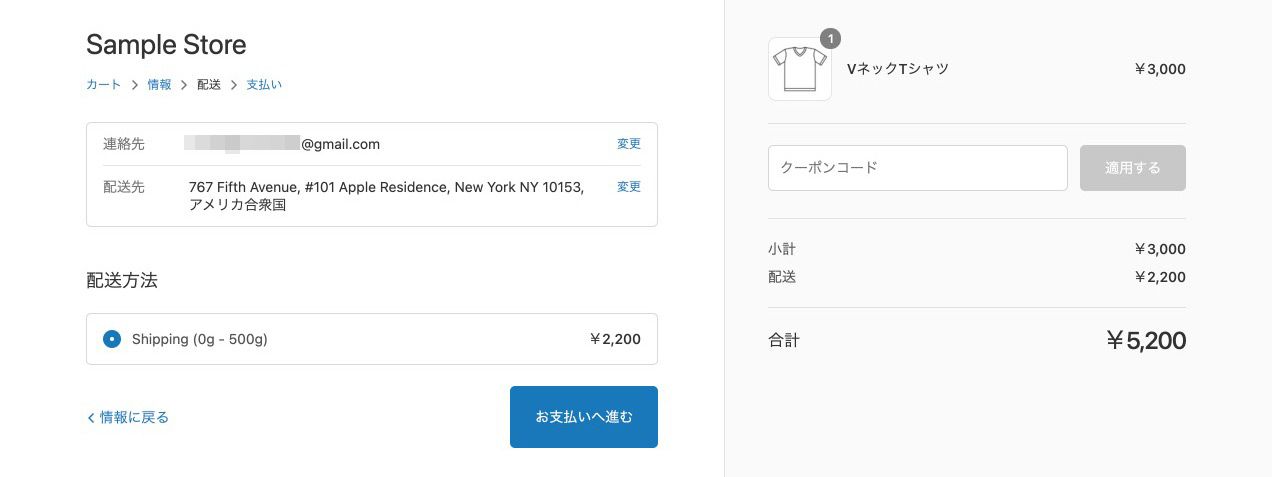Select the Shipping (0g - 500g) radio button

click(x=112, y=339)
